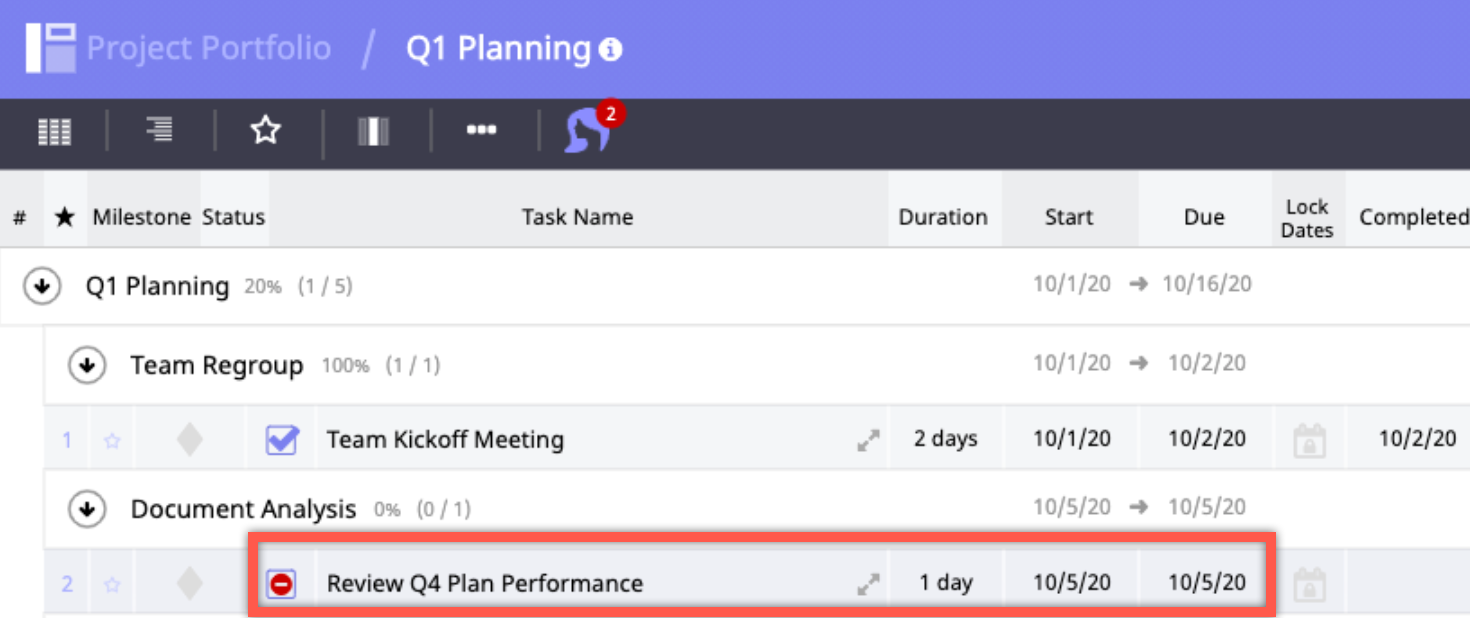Toggle lock dates for Team Kickoff Meeting

click(x=1308, y=440)
